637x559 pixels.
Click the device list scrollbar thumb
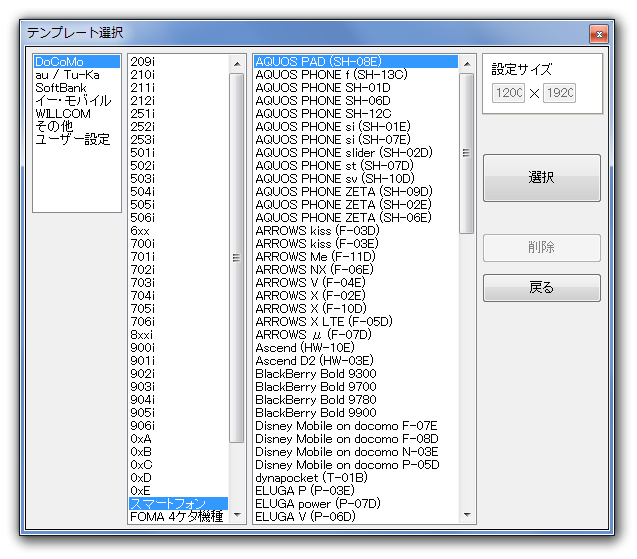[x=467, y=153]
